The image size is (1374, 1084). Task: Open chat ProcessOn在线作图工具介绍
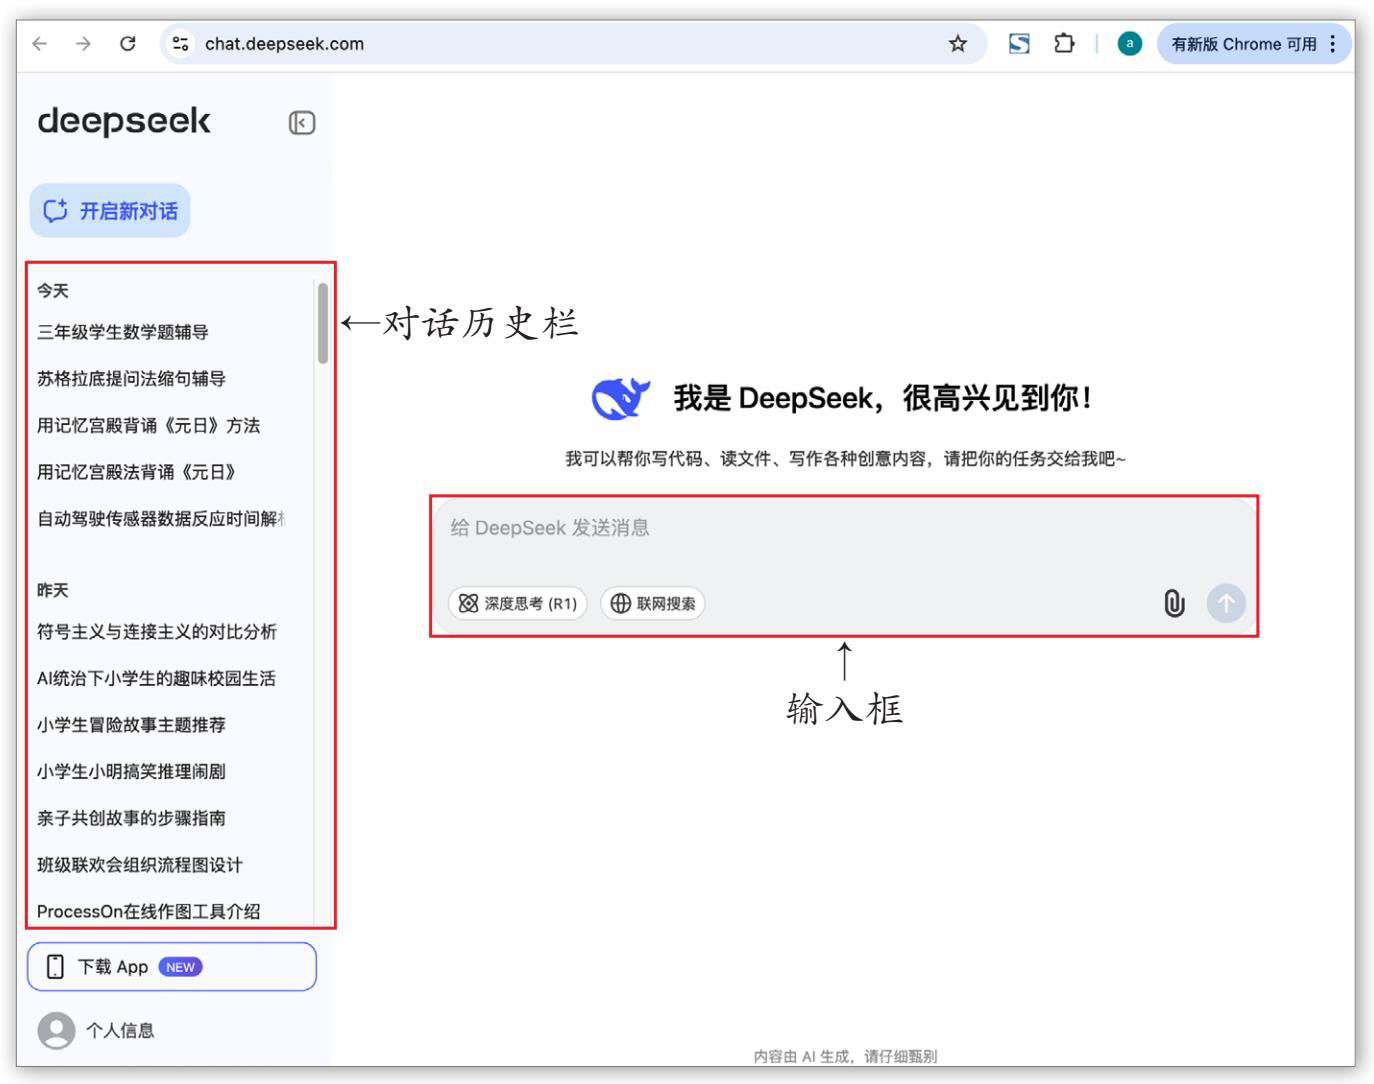click(x=149, y=911)
